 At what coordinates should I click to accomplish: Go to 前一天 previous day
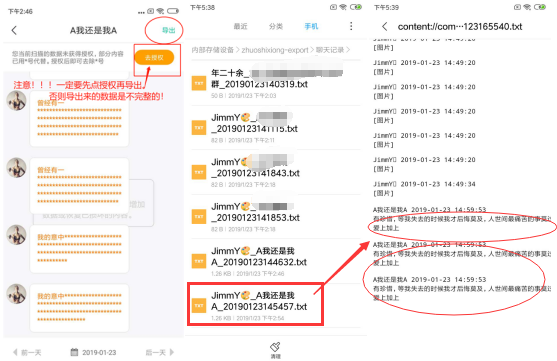tap(27, 352)
